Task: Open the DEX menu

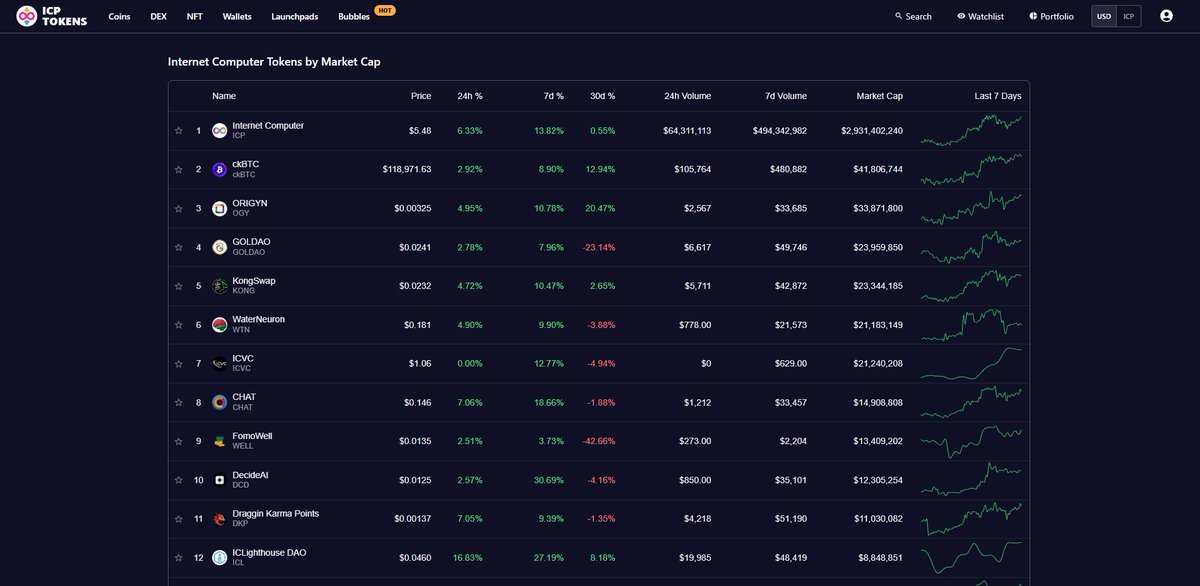Action: click(158, 16)
